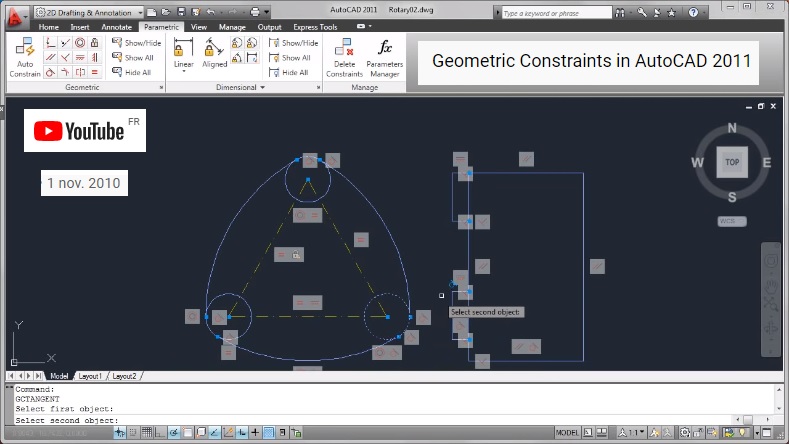Switch to the Insert ribbon tab
Image resolution: width=789 pixels, height=444 pixels.
point(80,27)
